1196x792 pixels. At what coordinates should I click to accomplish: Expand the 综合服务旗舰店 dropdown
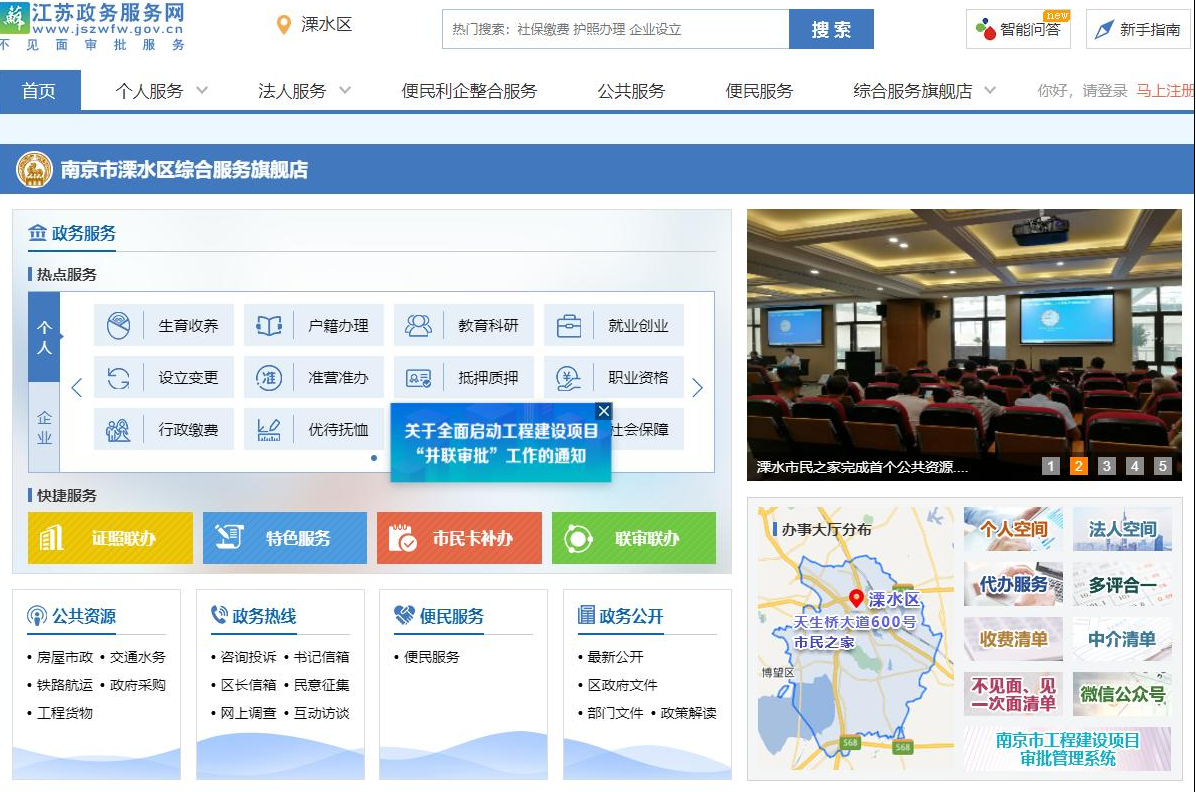pos(924,91)
